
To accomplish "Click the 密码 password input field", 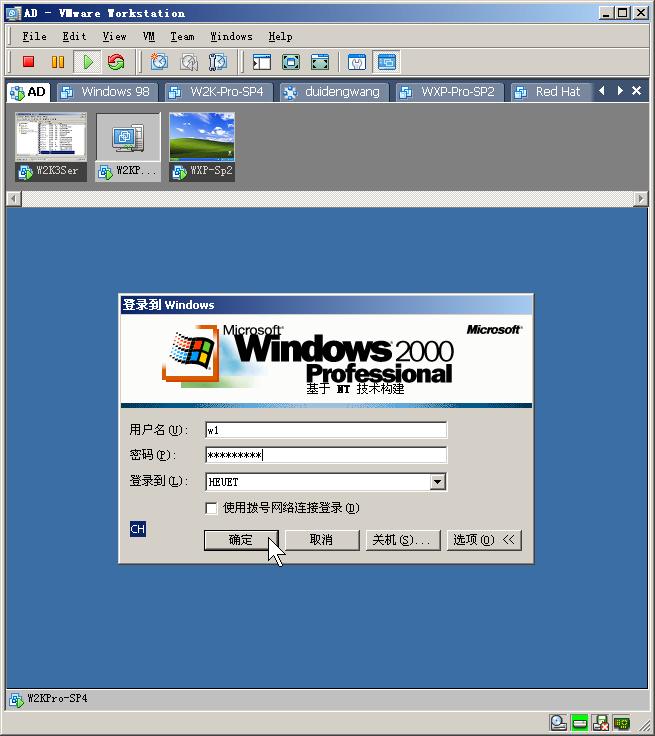I will click(x=326, y=455).
